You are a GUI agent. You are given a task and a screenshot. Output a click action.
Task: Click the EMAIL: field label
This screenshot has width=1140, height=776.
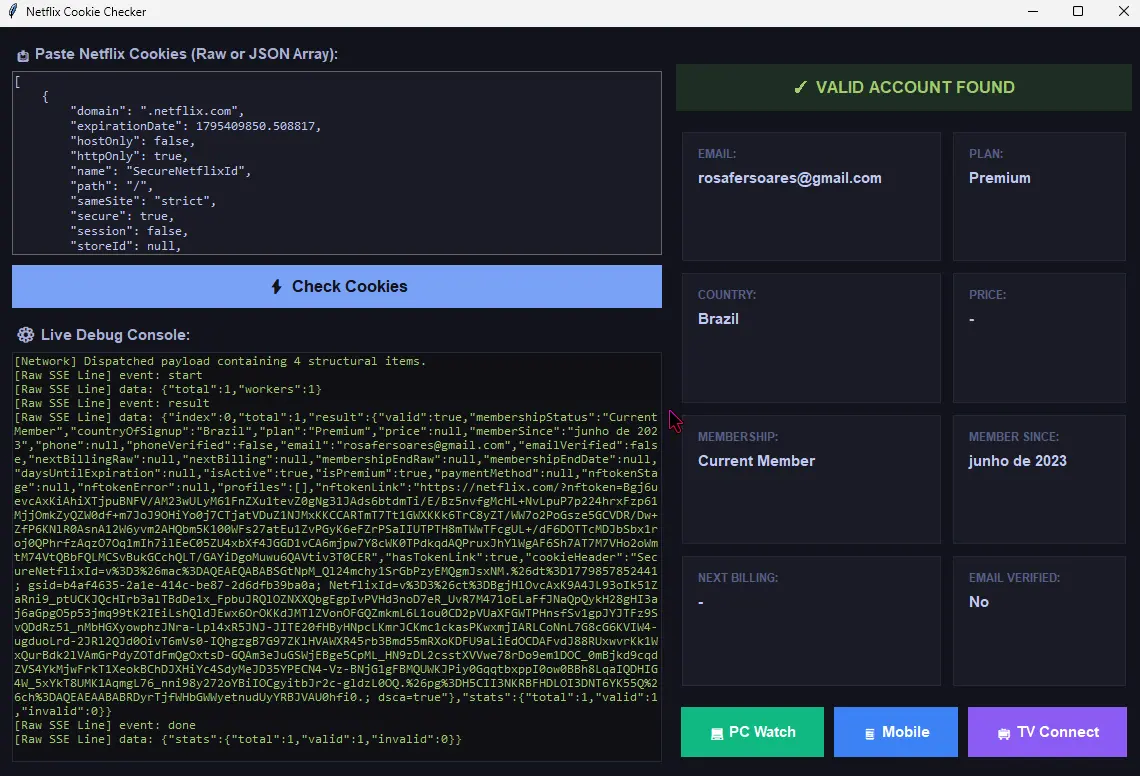[x=717, y=154]
